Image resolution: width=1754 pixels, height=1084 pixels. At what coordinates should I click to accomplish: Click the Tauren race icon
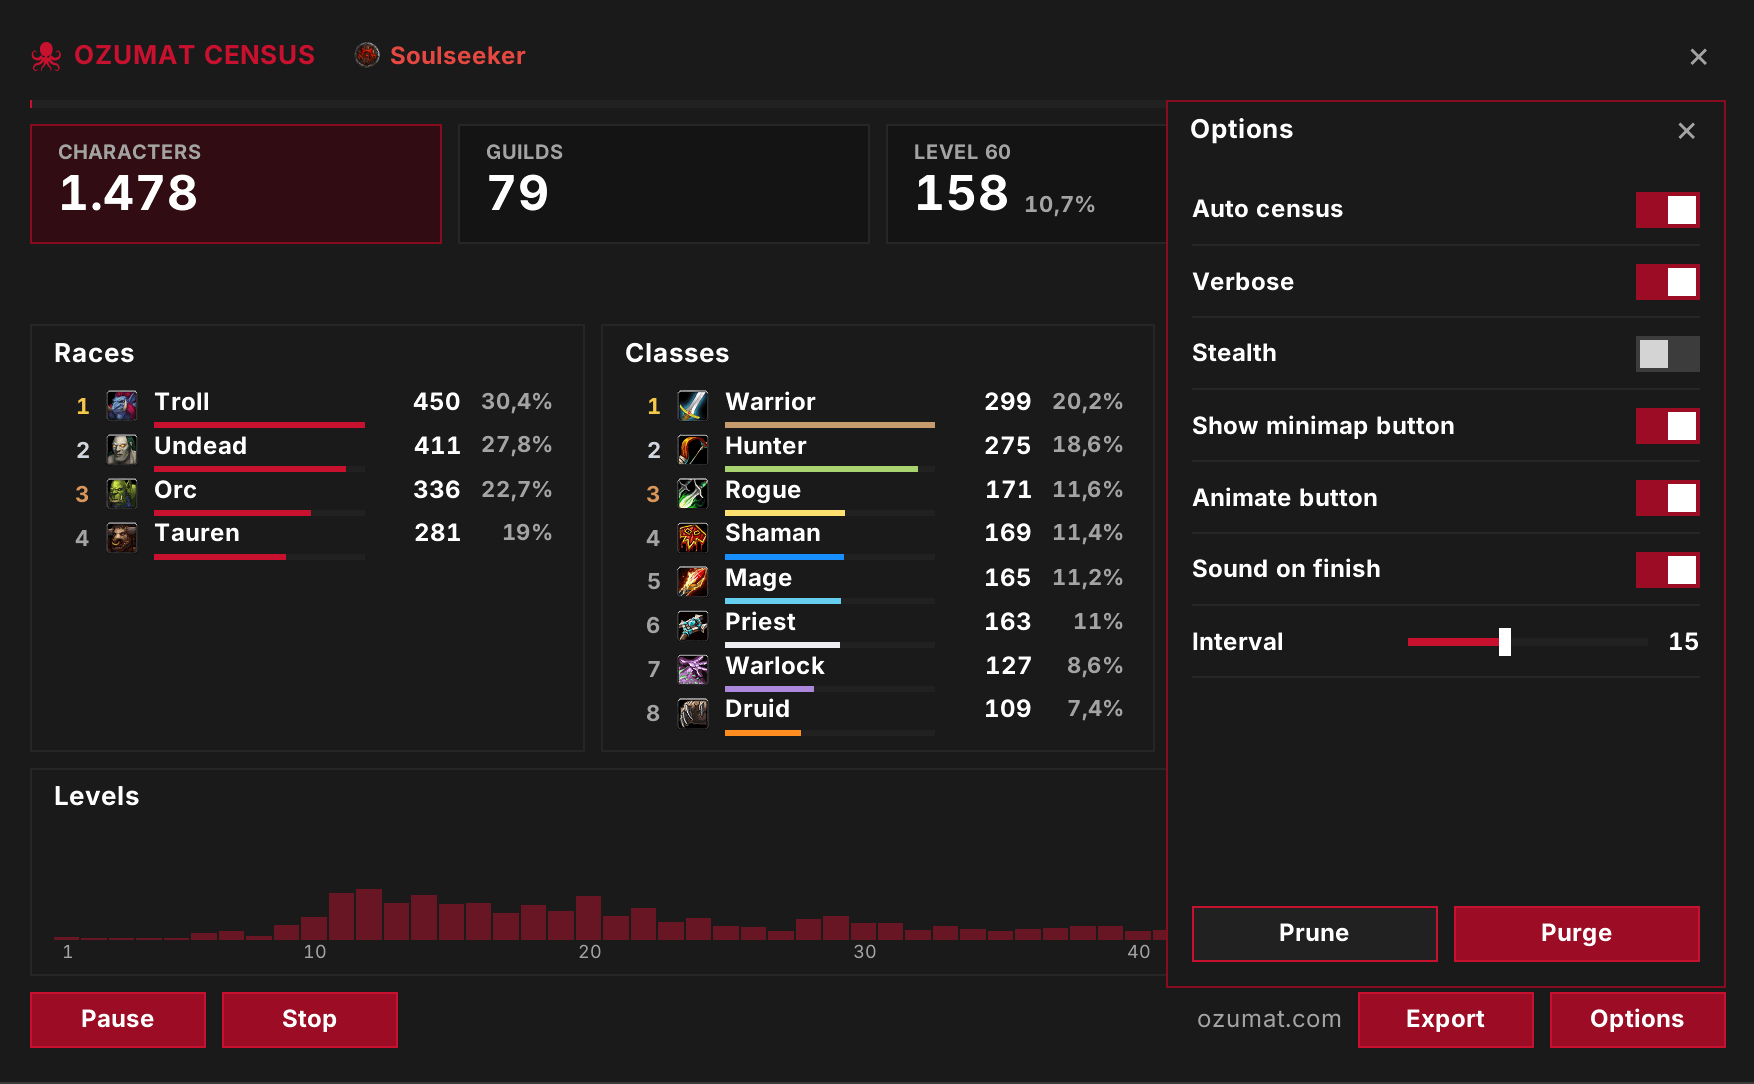pos(122,537)
